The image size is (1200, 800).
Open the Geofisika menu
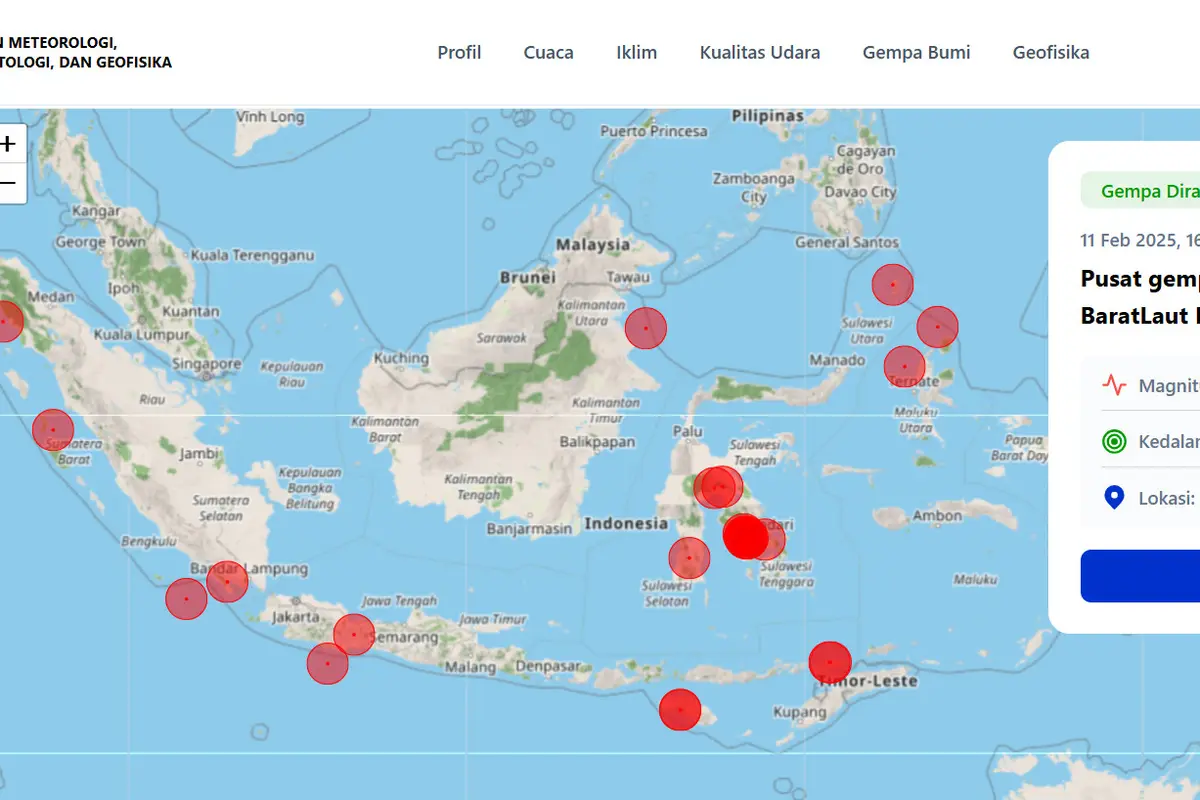1051,52
